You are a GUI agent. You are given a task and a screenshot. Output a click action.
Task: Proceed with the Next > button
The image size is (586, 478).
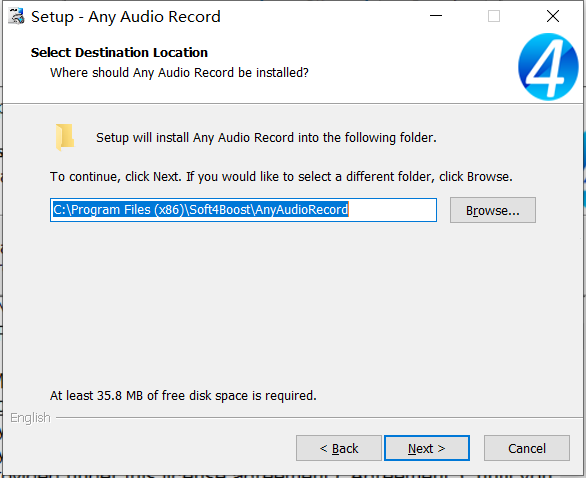click(x=427, y=448)
